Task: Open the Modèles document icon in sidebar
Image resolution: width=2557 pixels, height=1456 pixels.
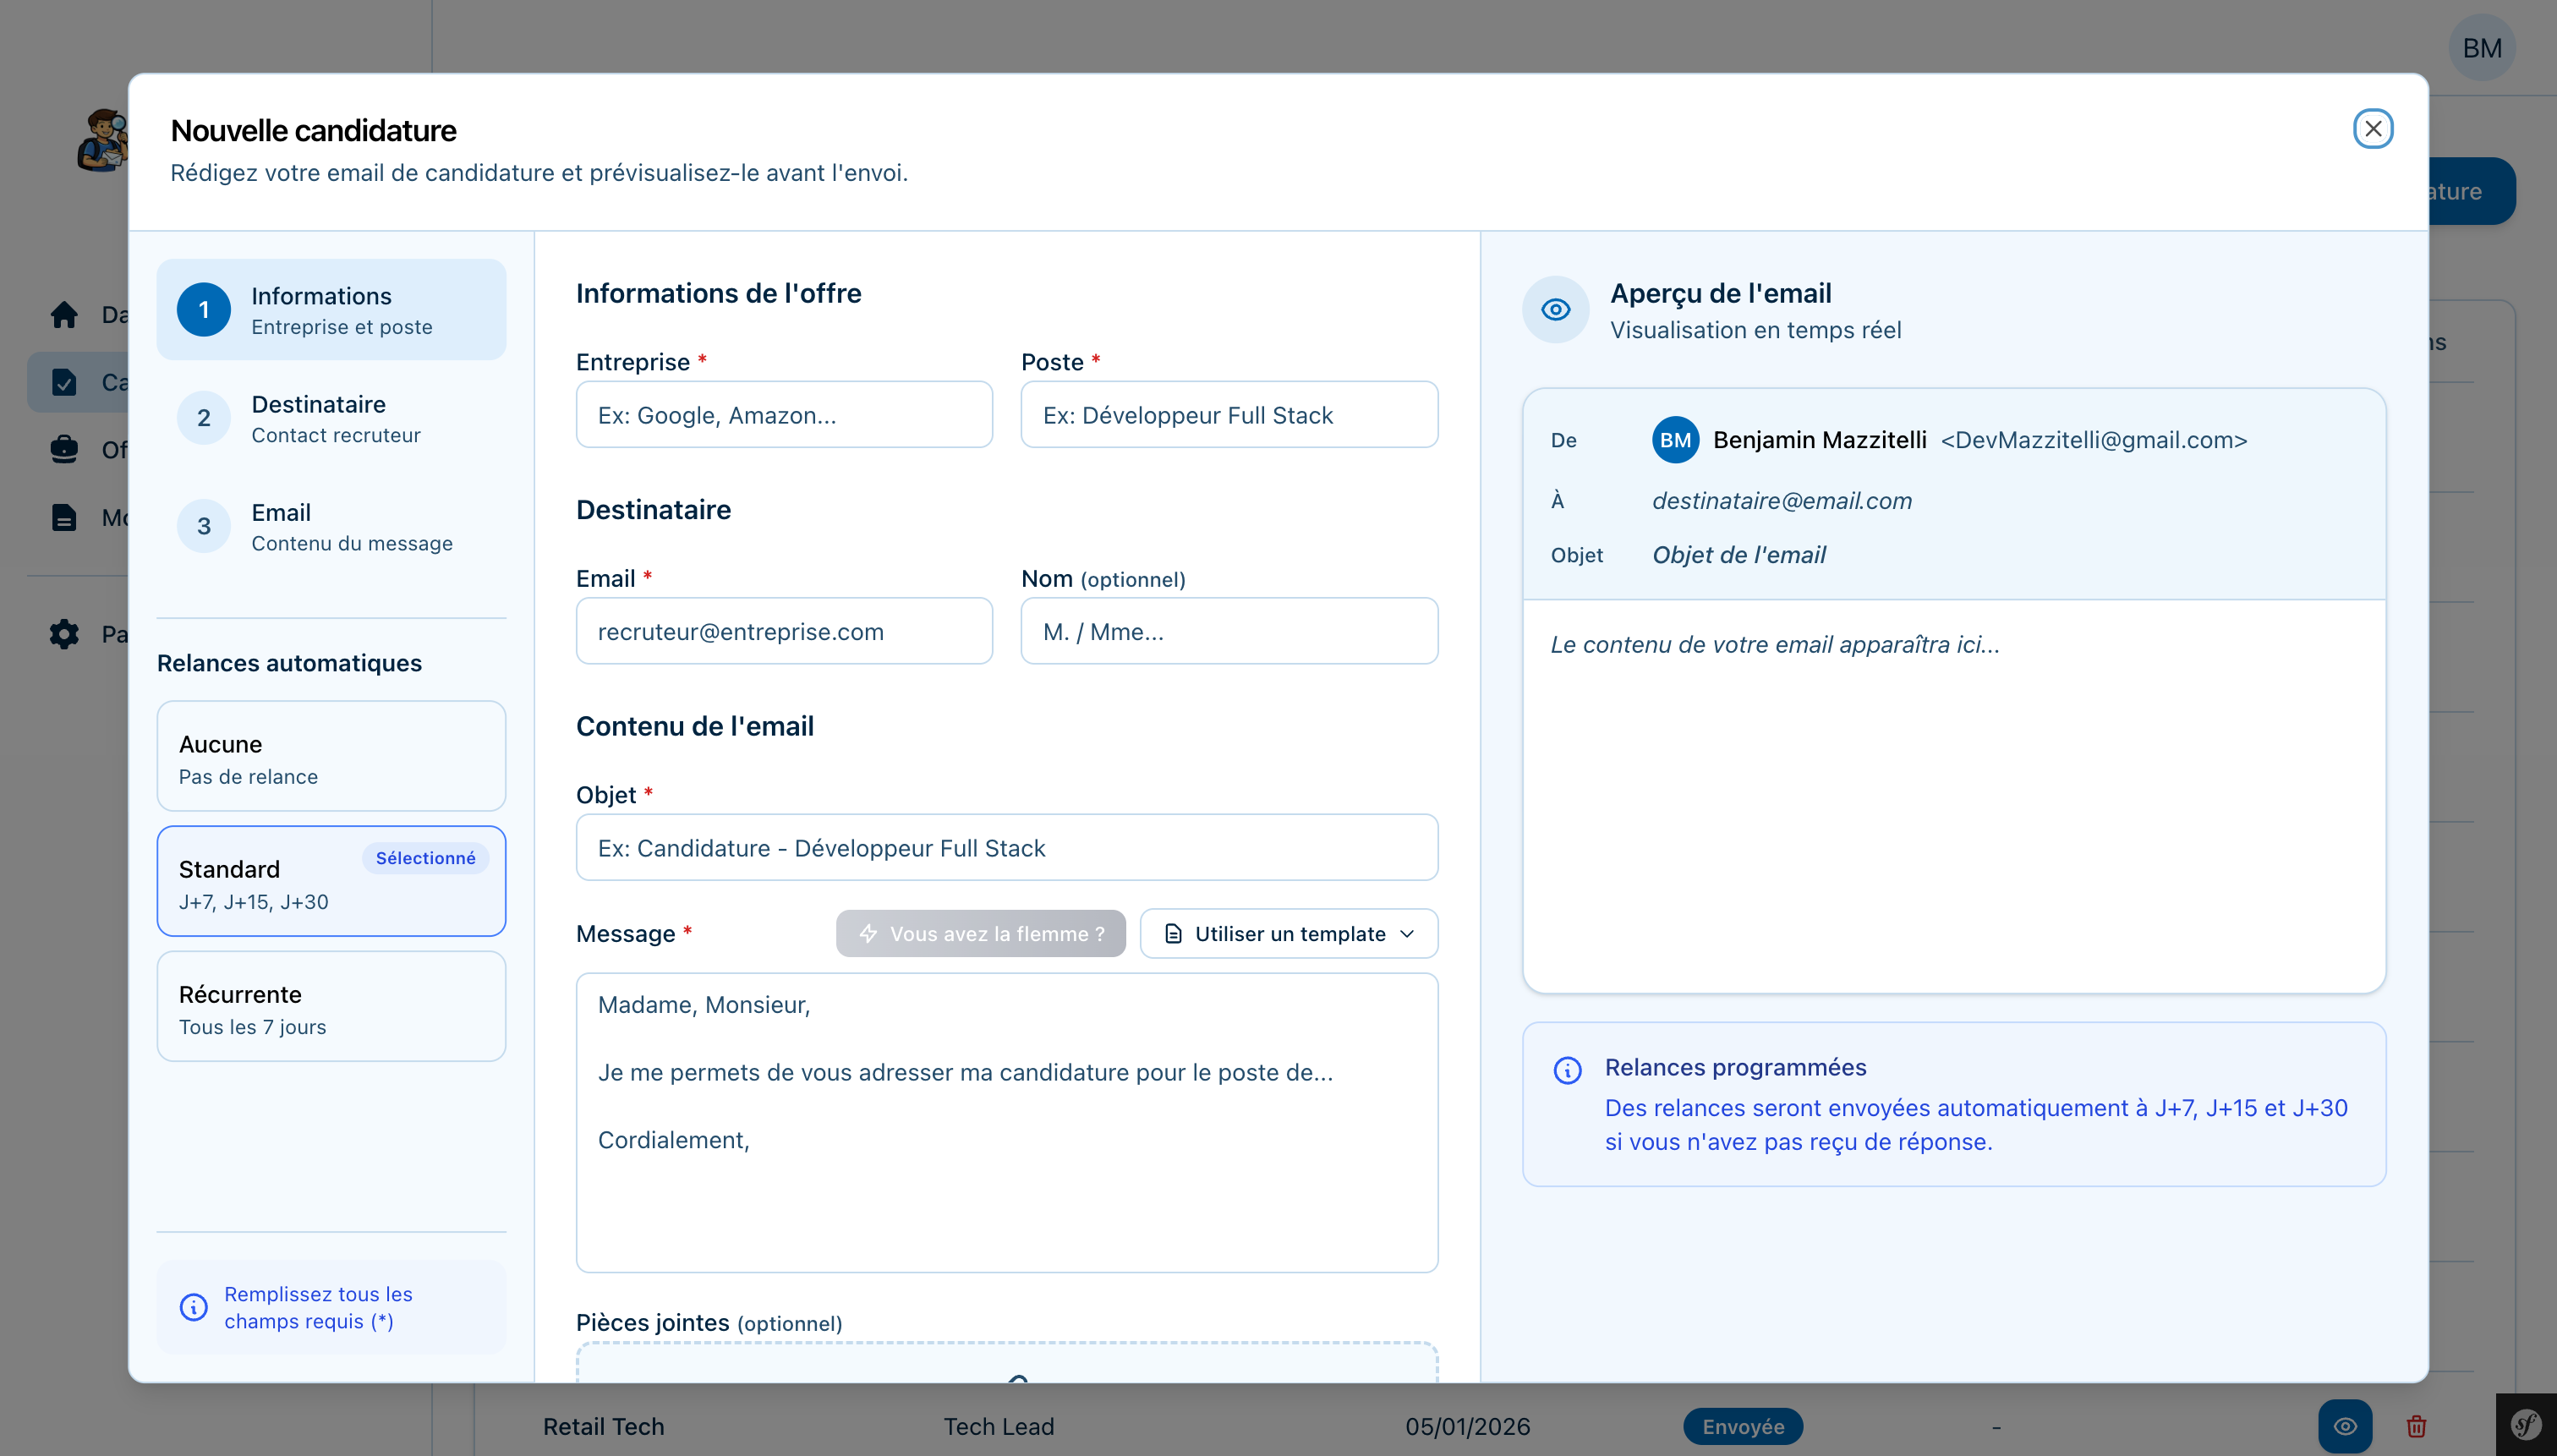Action: (64, 517)
